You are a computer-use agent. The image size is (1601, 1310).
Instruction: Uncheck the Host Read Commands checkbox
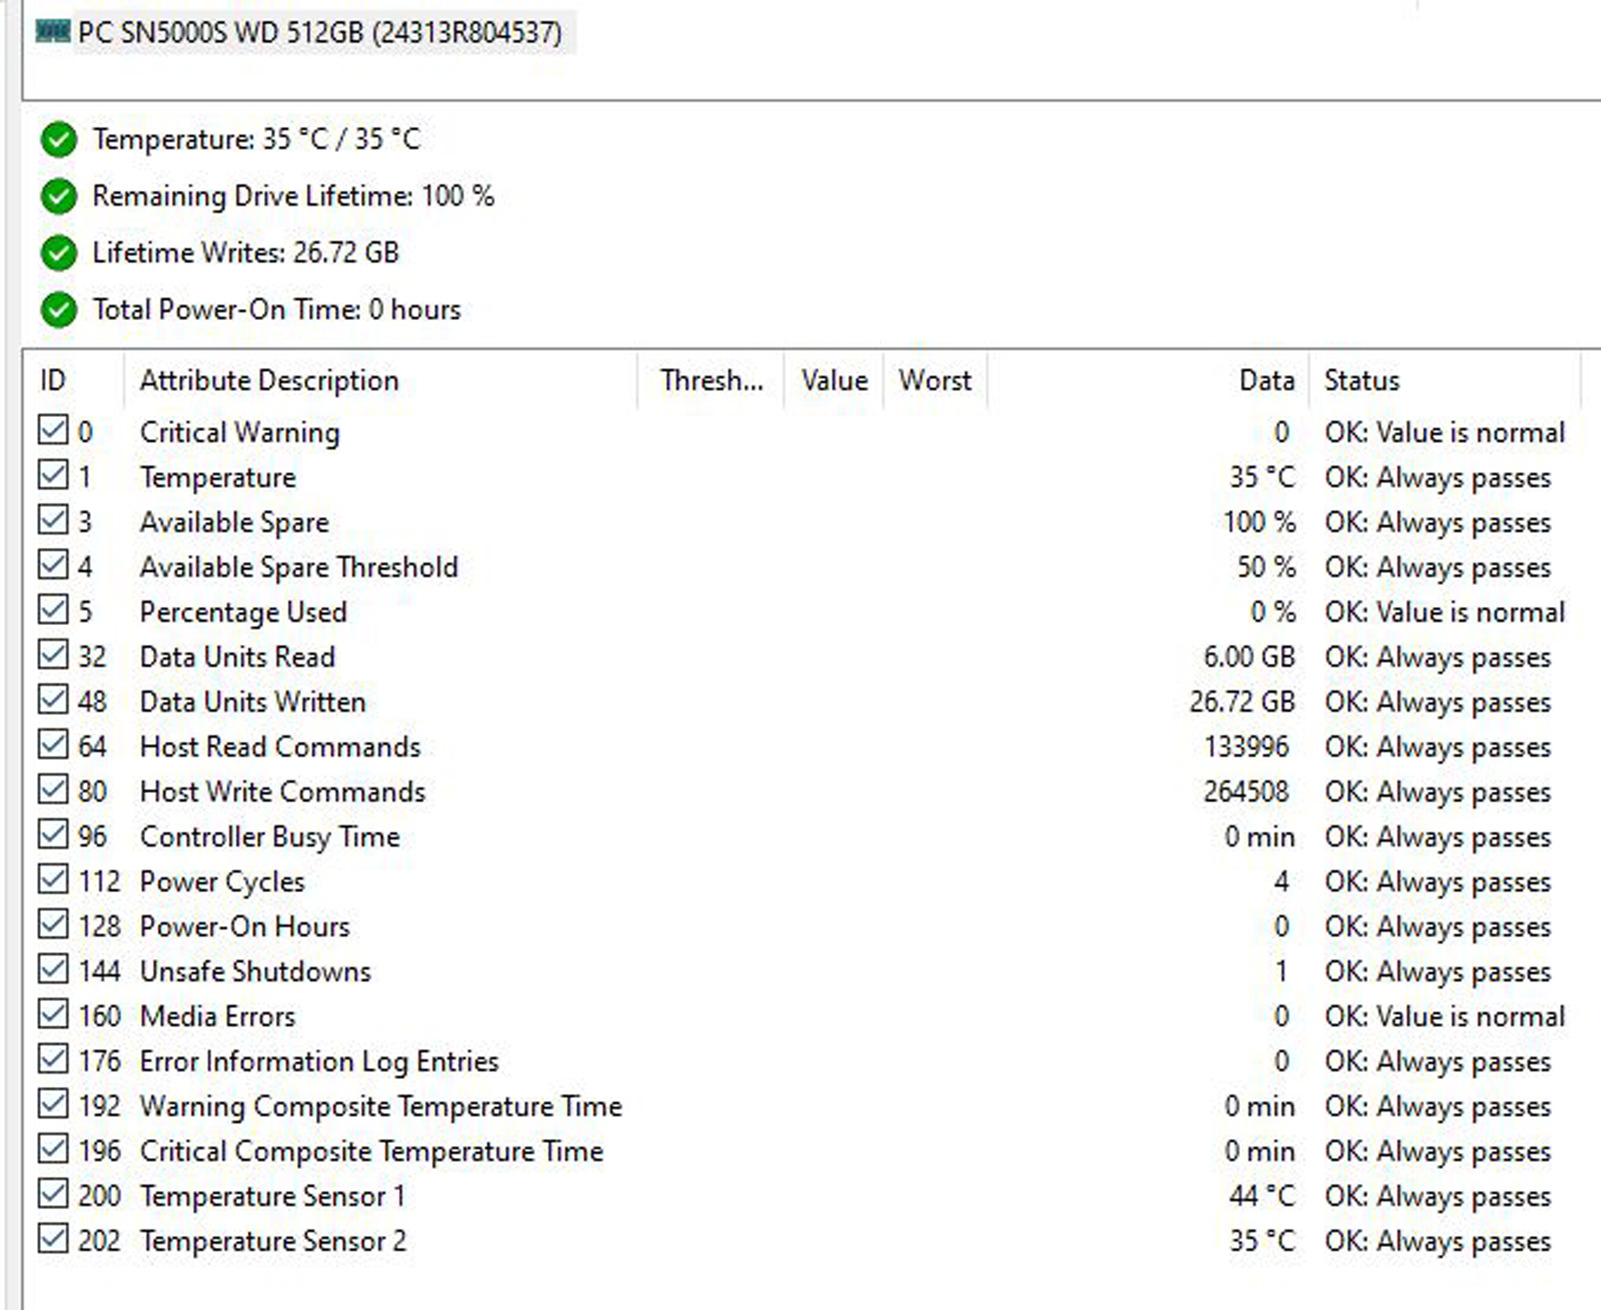(x=53, y=746)
